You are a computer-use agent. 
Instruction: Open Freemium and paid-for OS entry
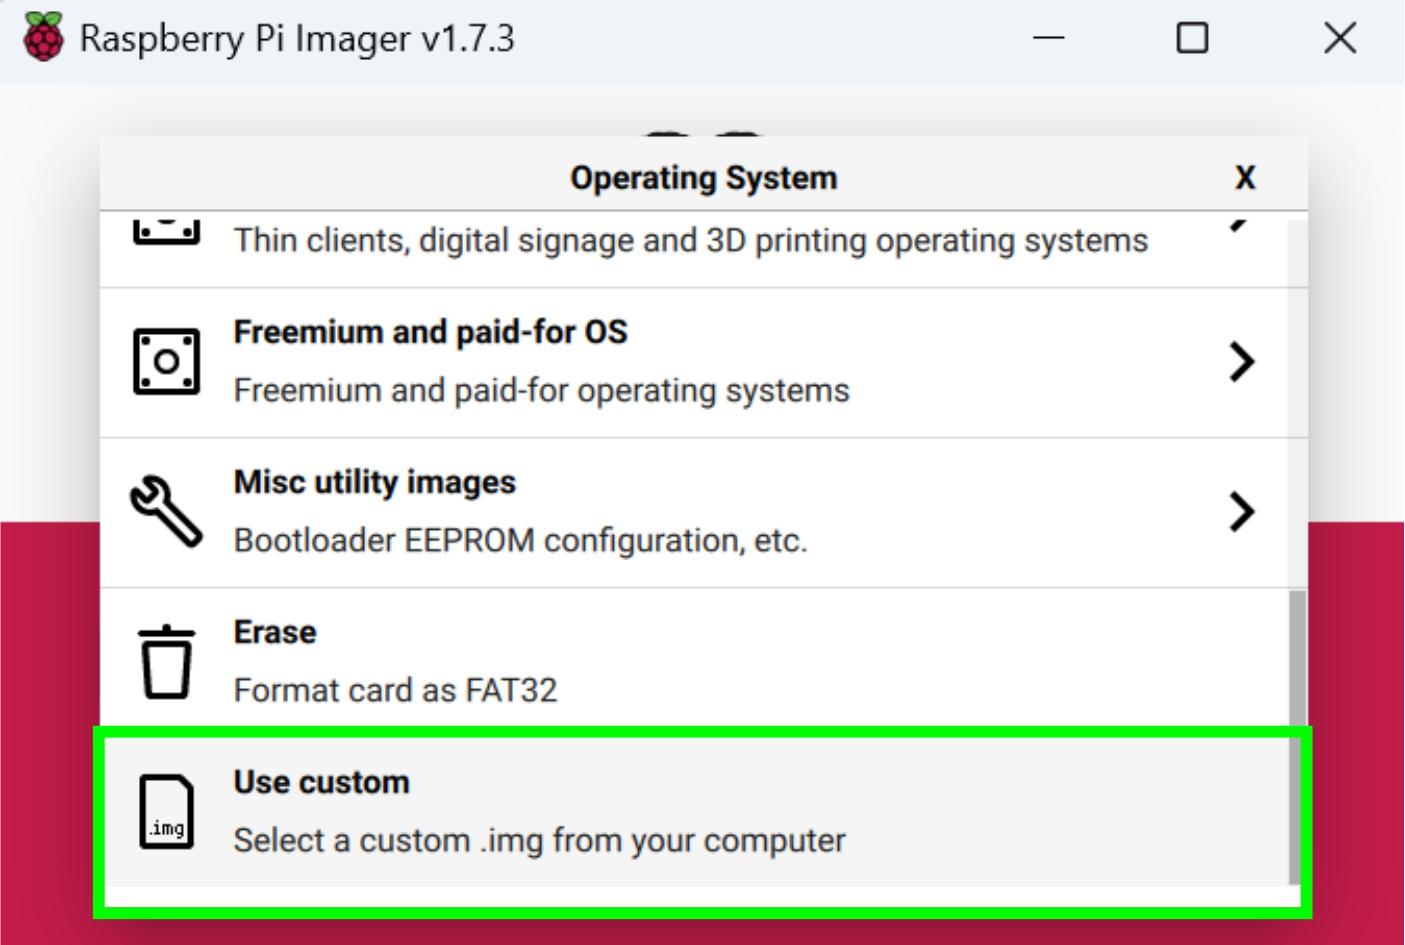pyautogui.click(x=700, y=361)
